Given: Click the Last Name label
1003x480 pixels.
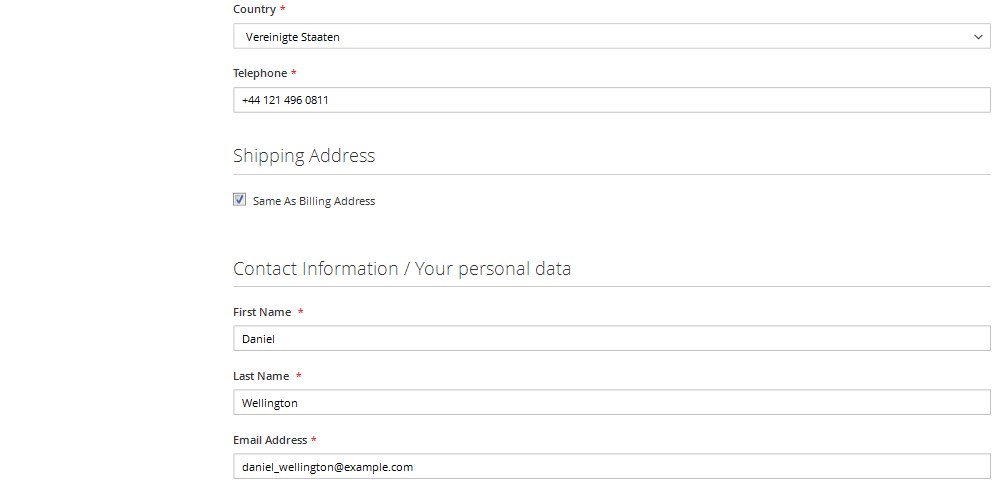Looking at the screenshot, I should click(x=261, y=376).
